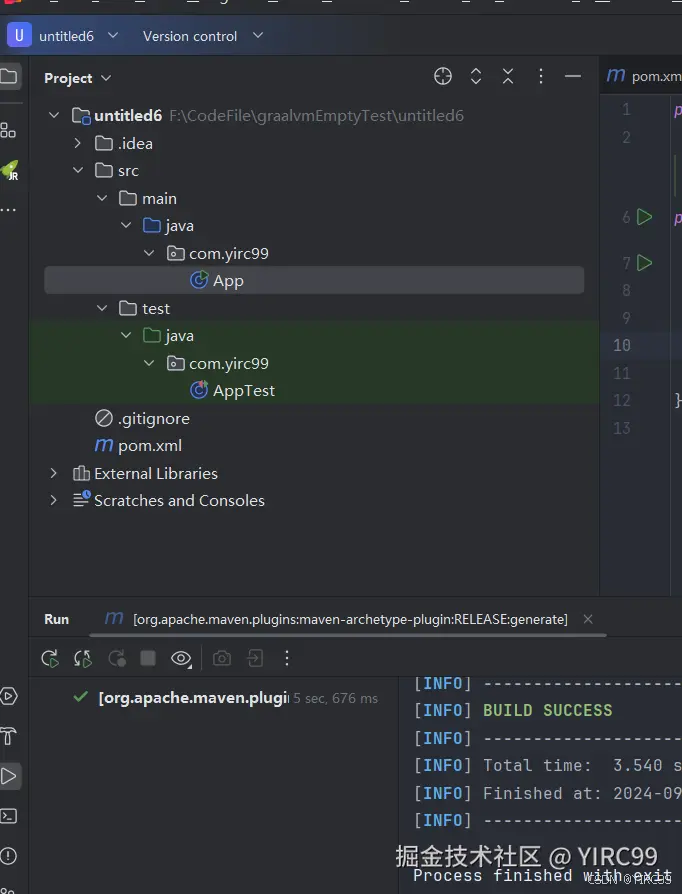Select the App class file
This screenshot has width=682, height=894.
[314, 281]
